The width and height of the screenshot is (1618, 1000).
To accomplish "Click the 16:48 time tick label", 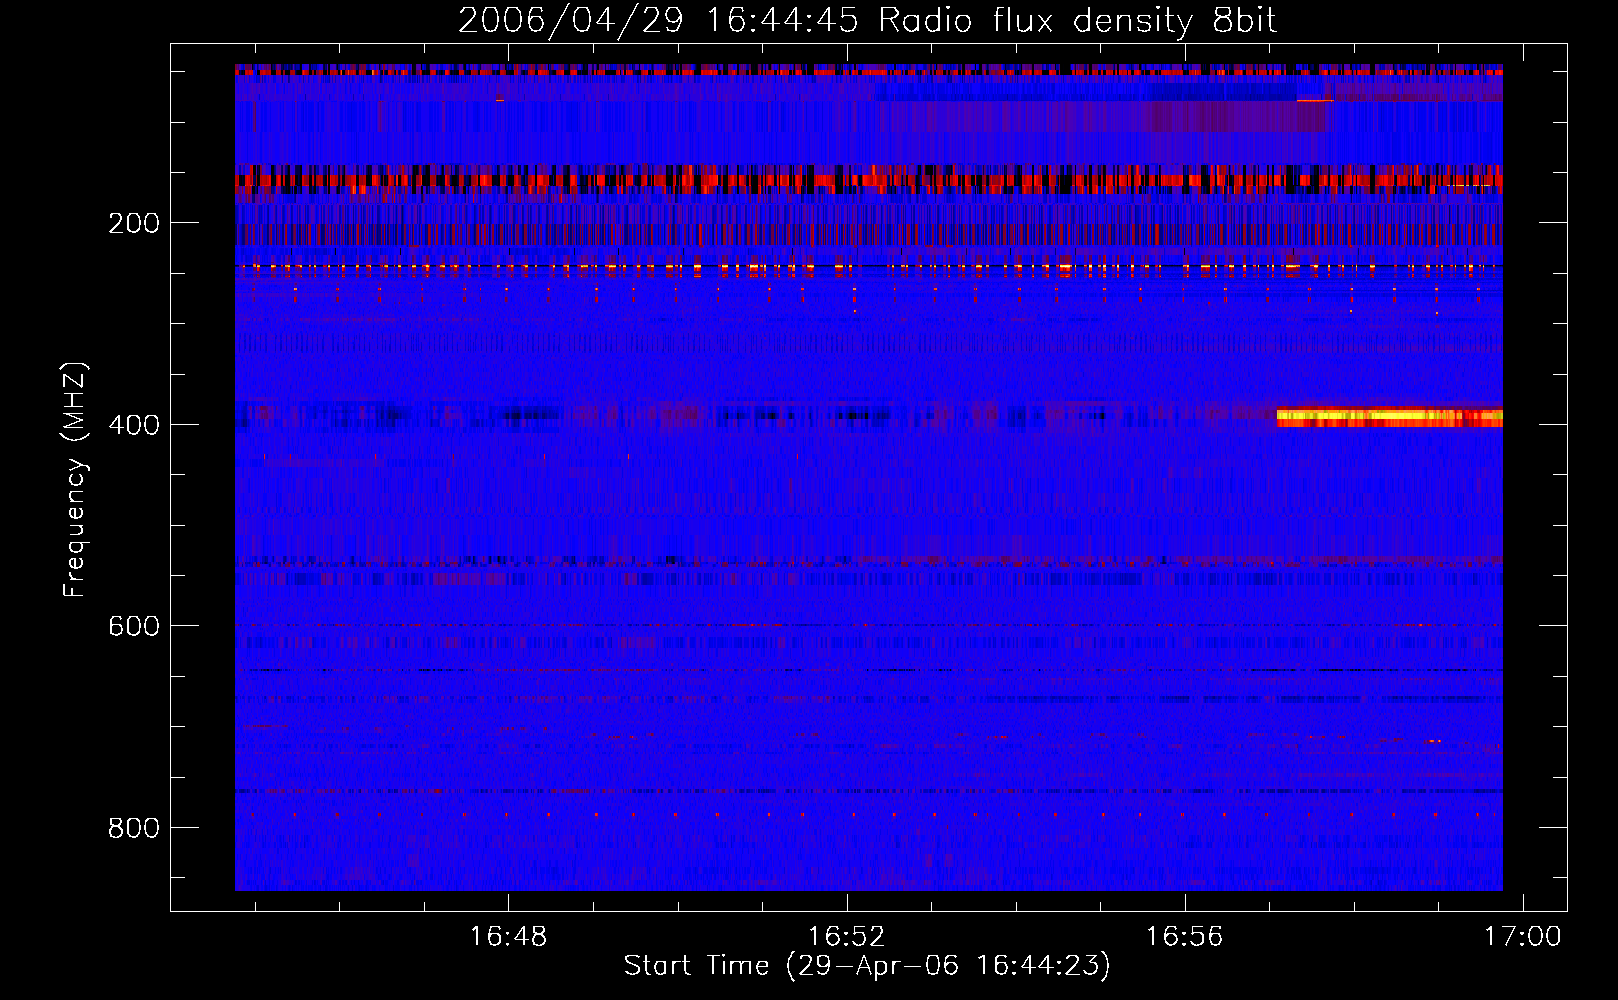I will 508,937.
